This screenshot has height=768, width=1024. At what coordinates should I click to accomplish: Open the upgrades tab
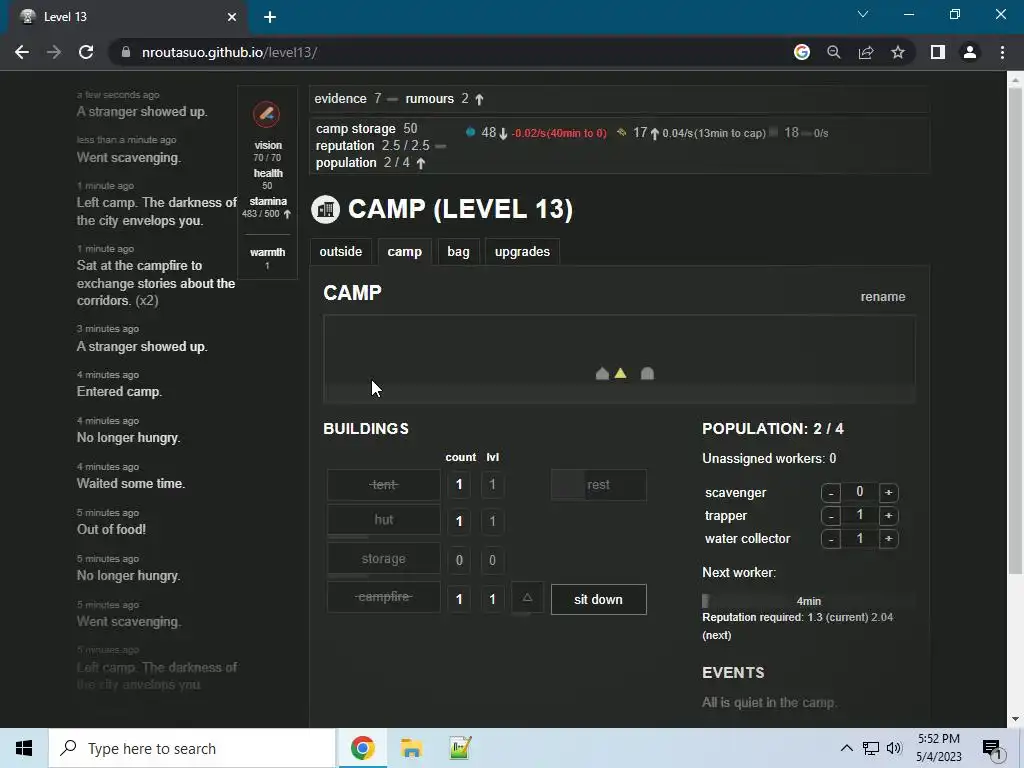point(522,251)
